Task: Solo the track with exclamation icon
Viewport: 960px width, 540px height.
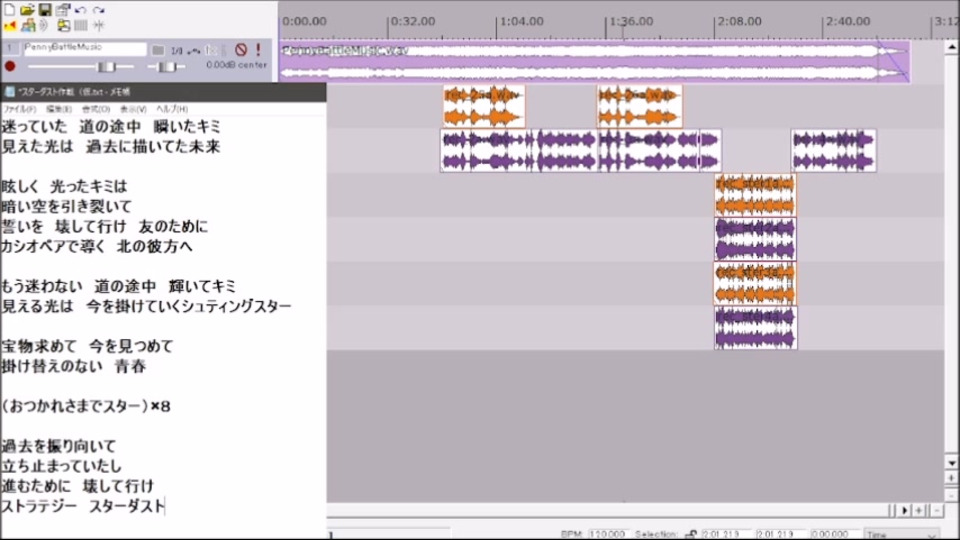Action: click(x=258, y=50)
